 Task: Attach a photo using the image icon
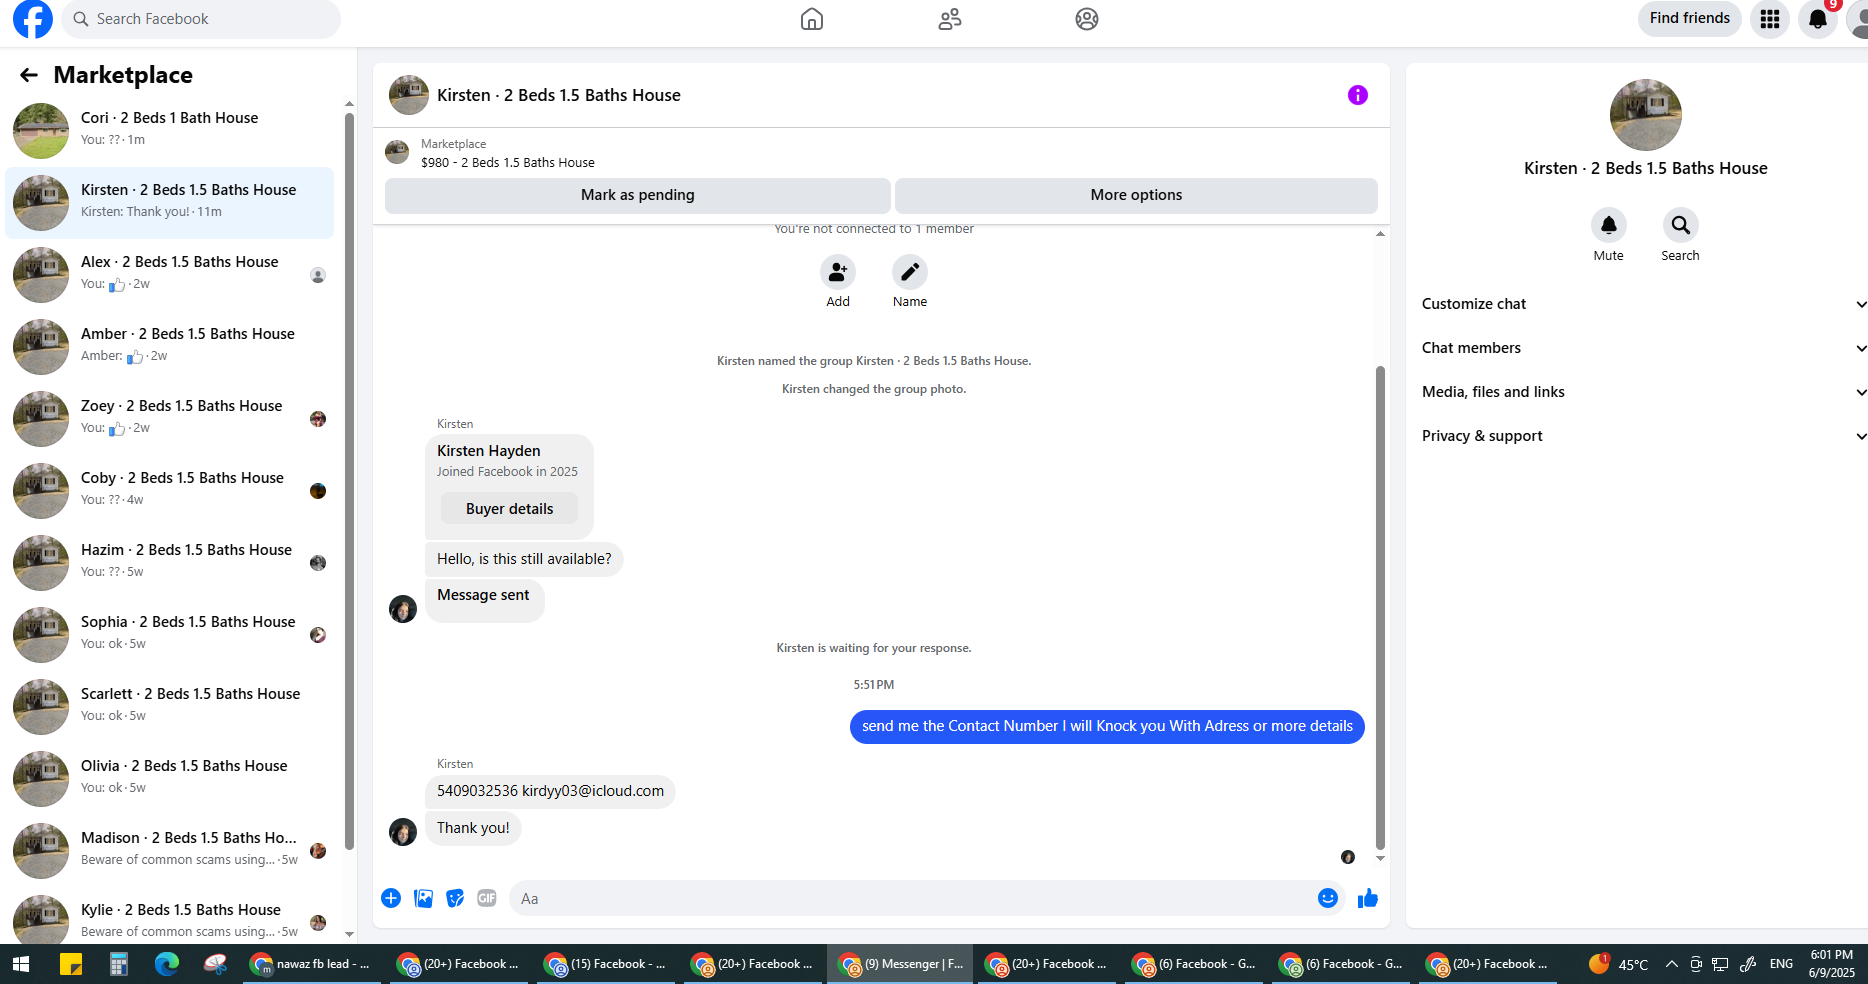(x=424, y=898)
